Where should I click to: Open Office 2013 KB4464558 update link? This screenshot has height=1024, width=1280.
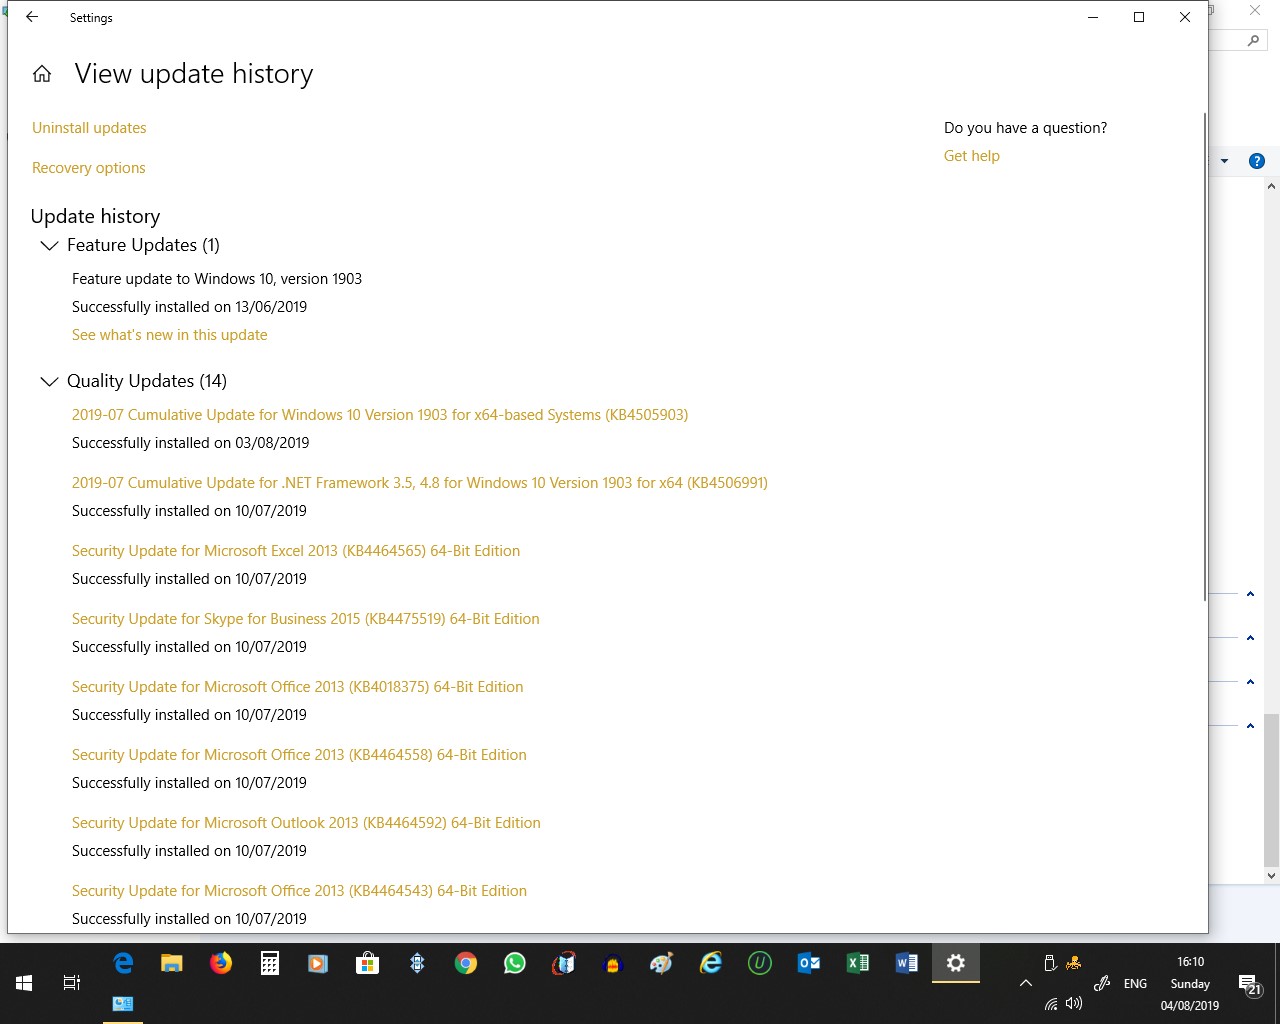pyautogui.click(x=299, y=755)
